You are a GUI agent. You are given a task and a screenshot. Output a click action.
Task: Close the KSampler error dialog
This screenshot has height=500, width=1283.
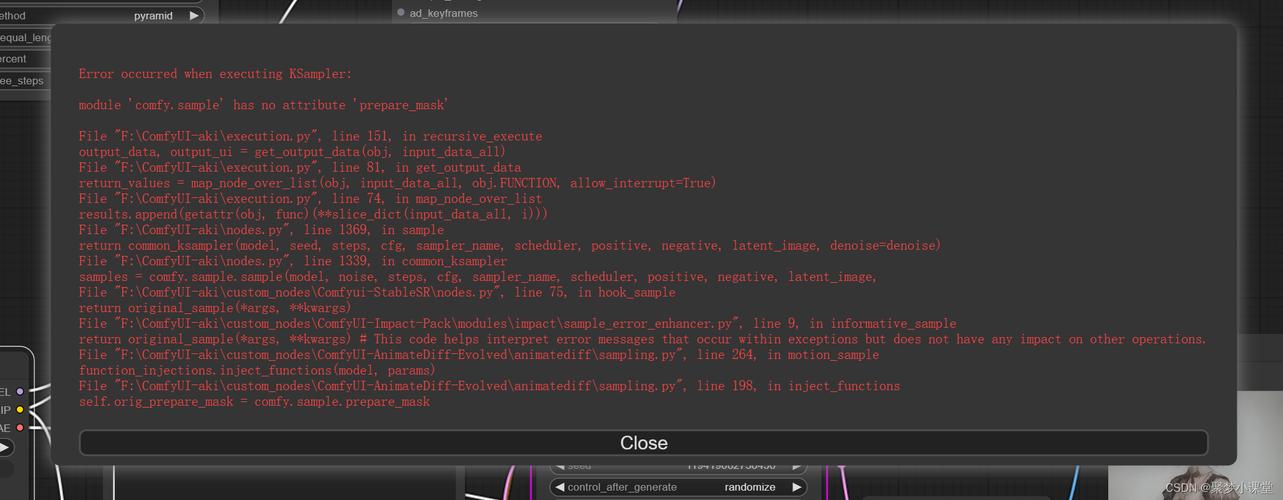tap(643, 443)
